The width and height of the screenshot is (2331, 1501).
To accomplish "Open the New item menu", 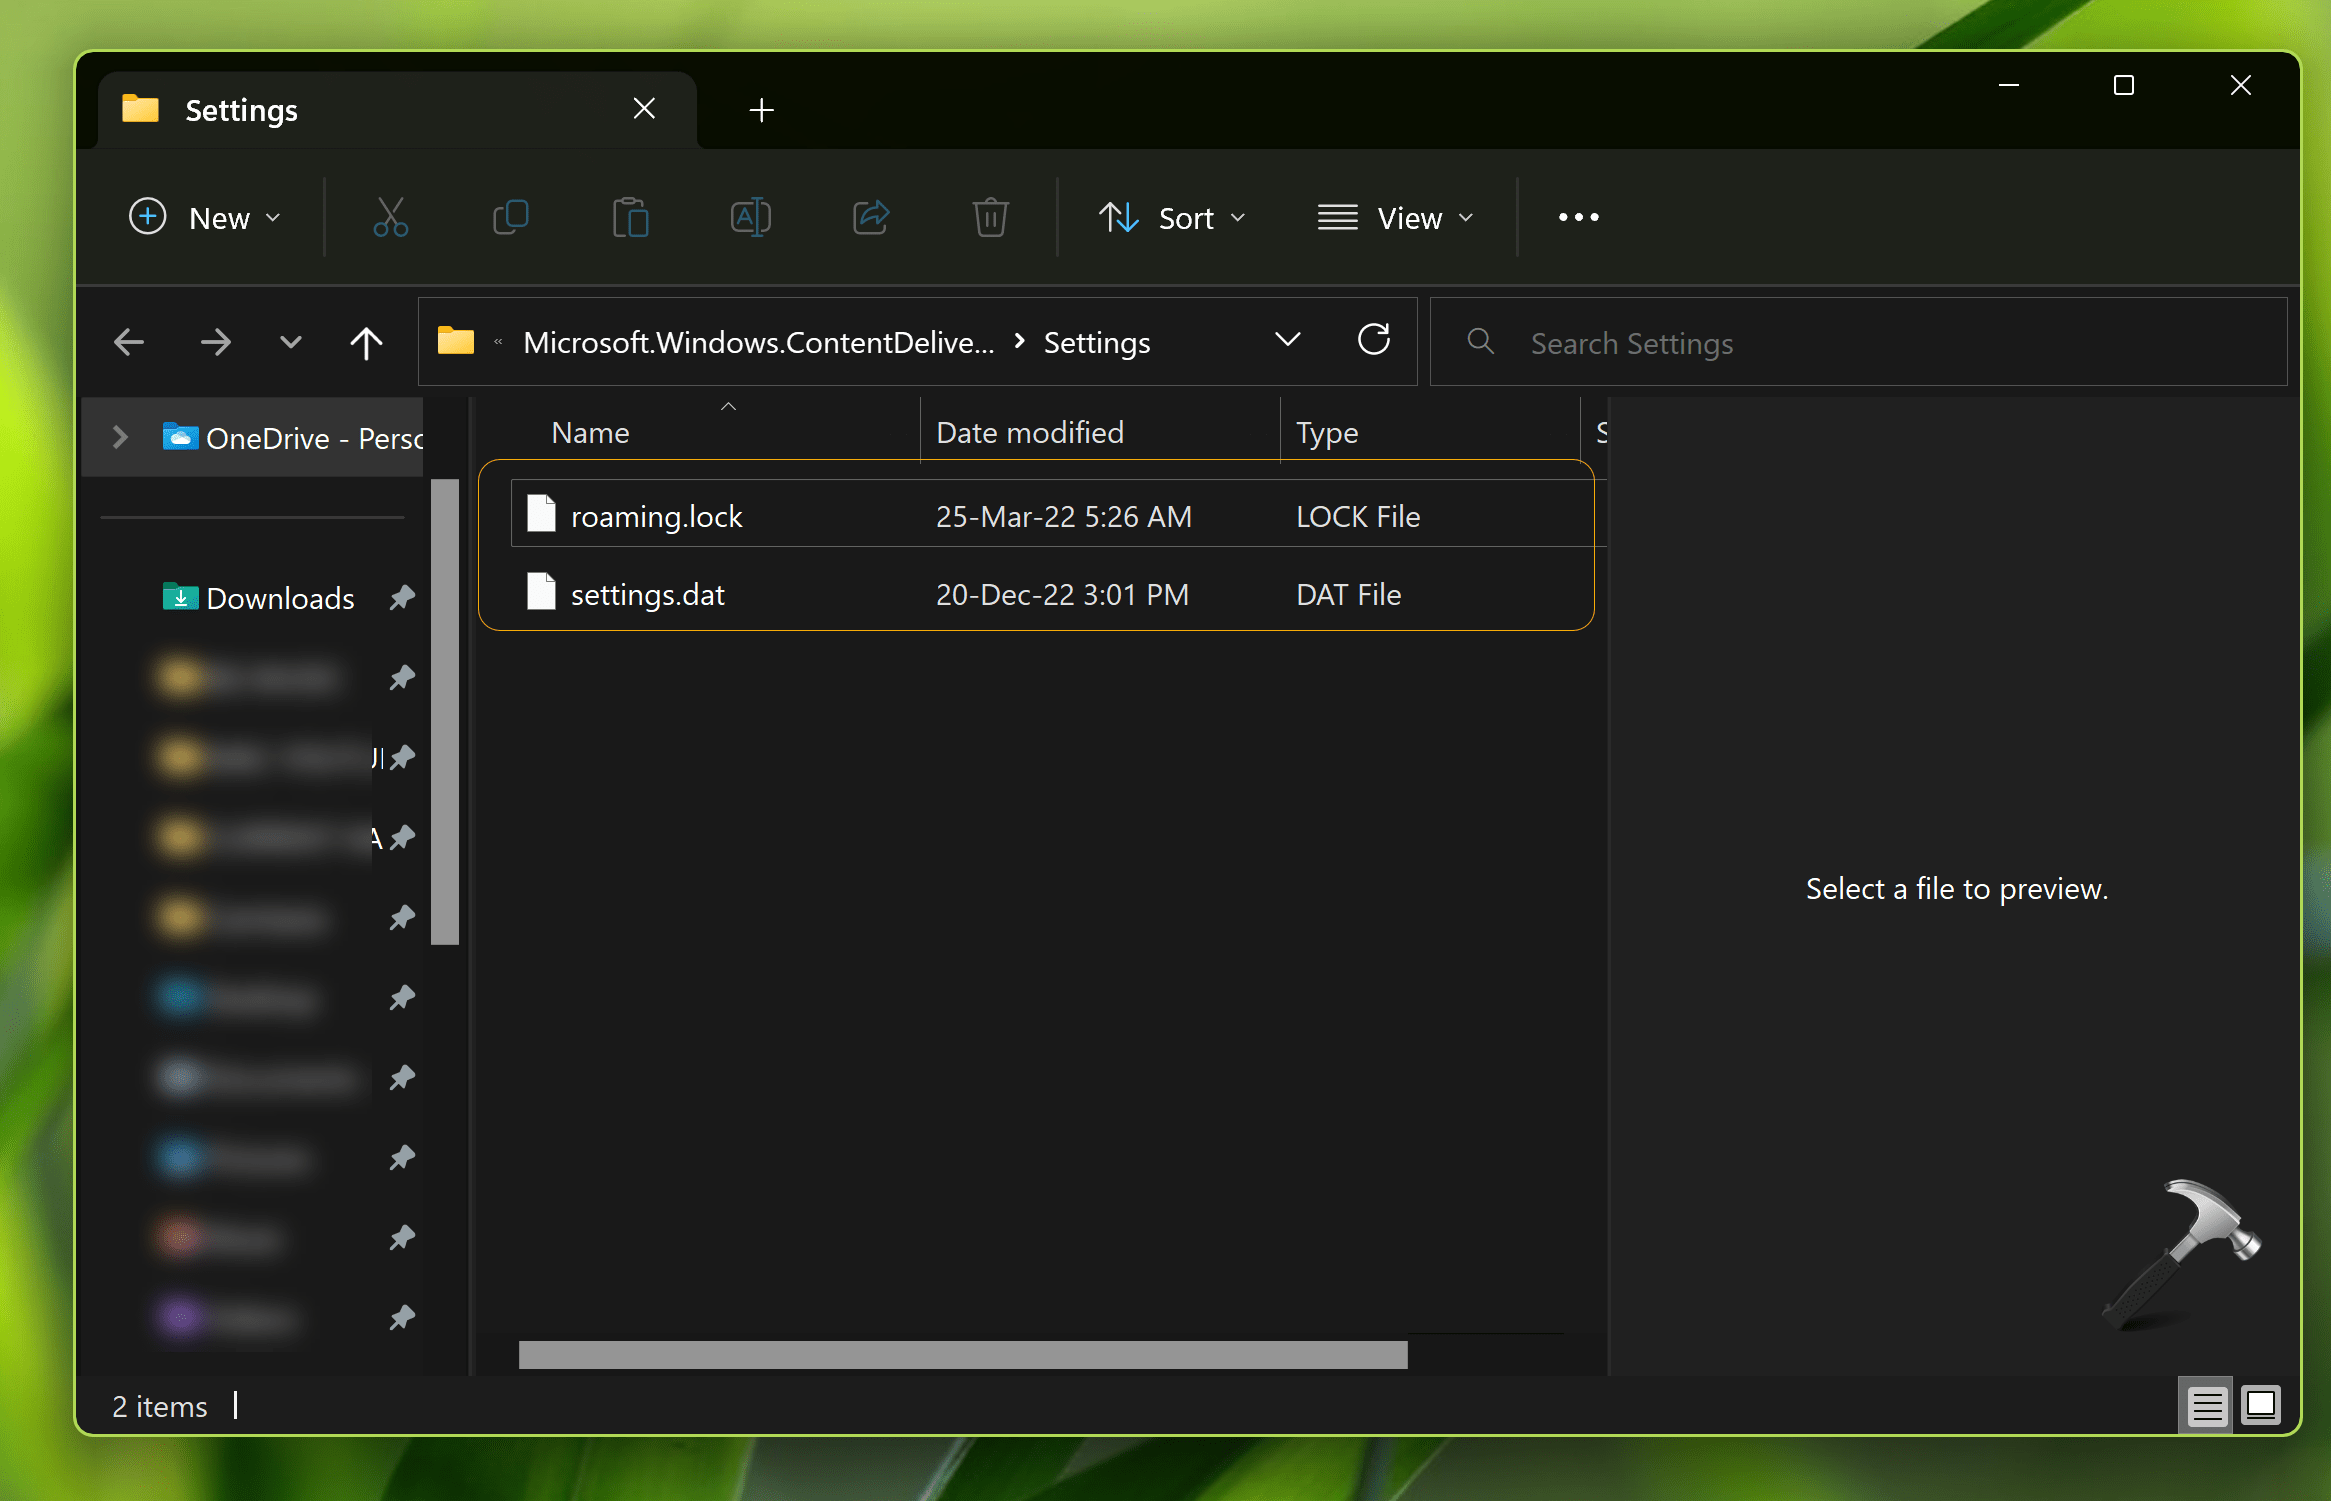I will [x=206, y=218].
